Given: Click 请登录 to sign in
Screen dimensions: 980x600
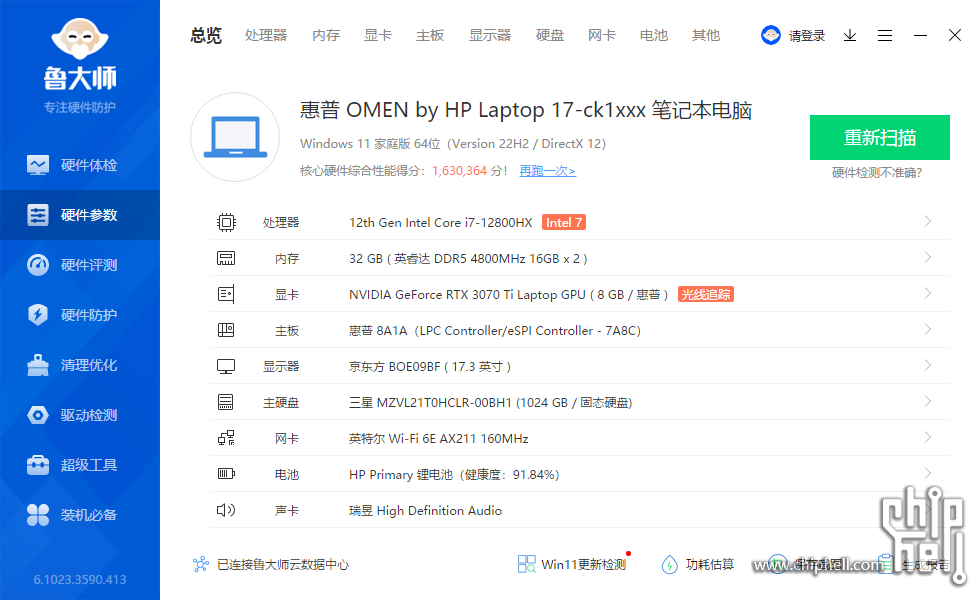Looking at the screenshot, I should (807, 36).
